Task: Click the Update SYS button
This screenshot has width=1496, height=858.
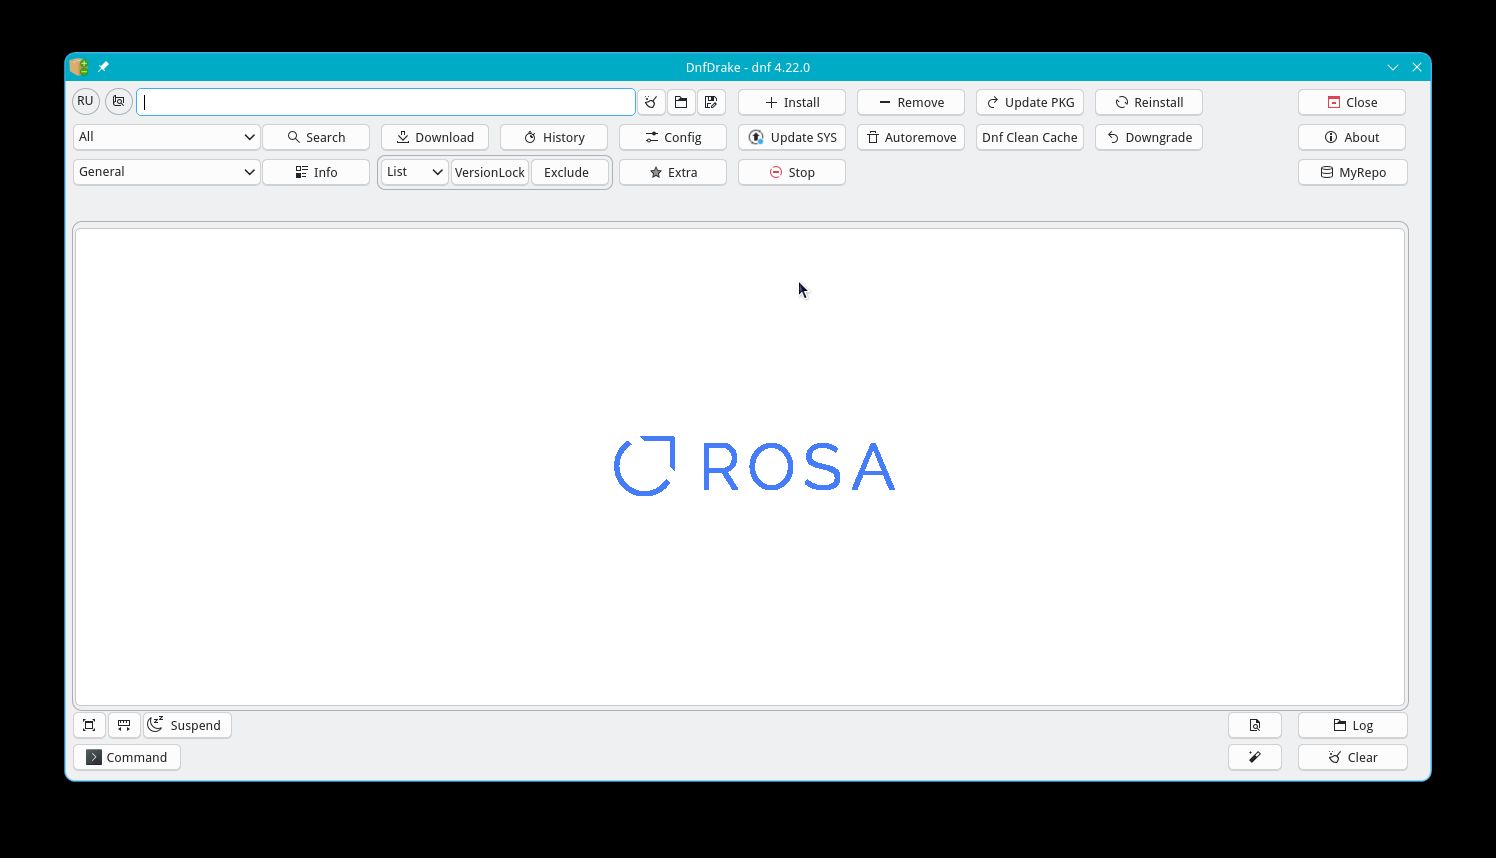Action: pos(792,137)
